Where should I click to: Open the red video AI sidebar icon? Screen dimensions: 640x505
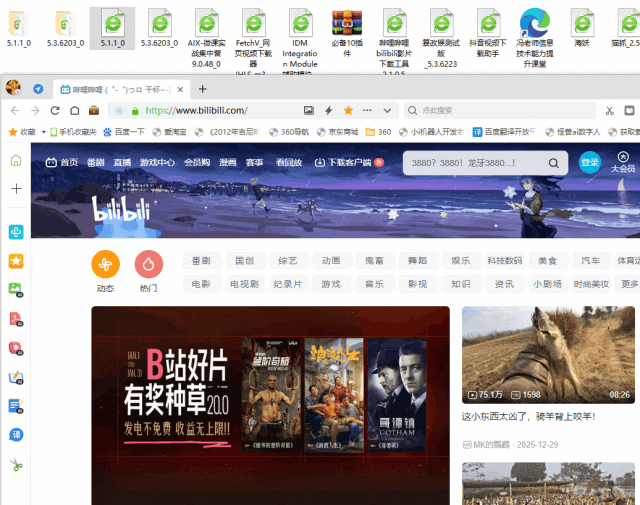coord(16,348)
